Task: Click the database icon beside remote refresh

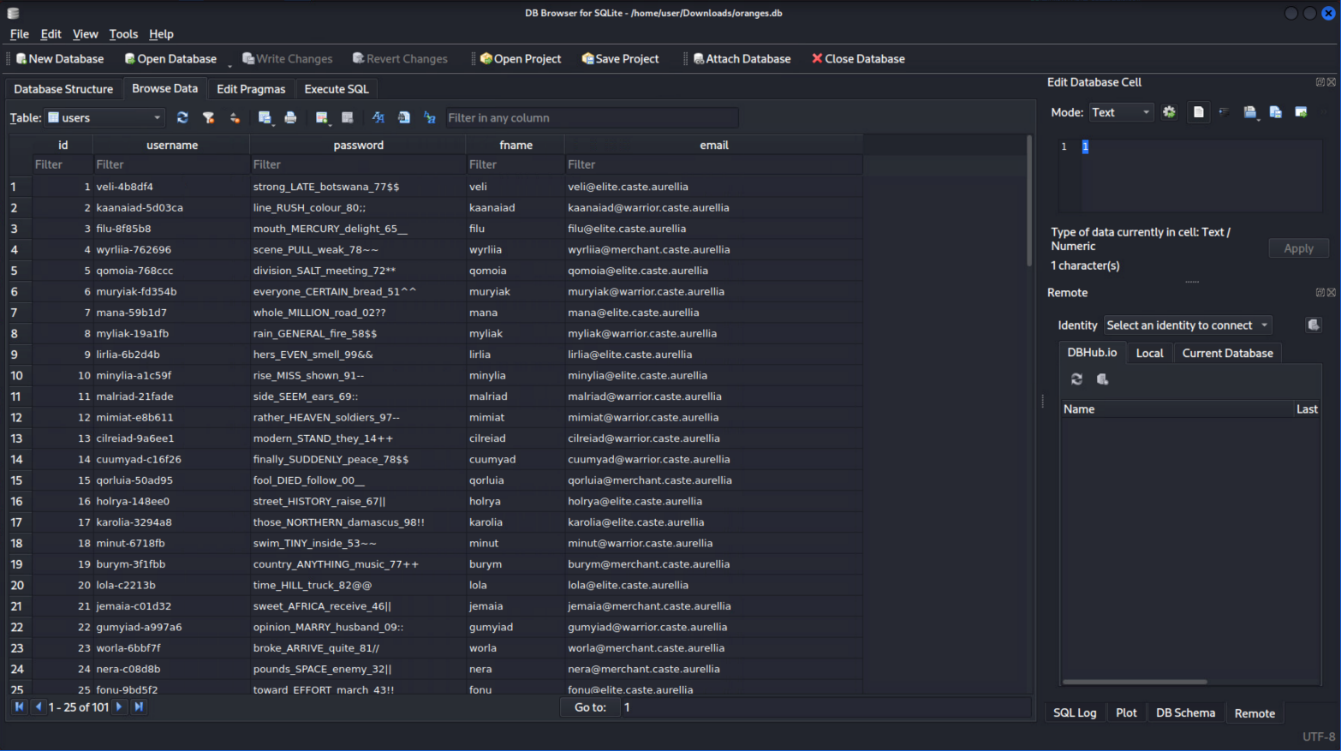Action: (x=1102, y=379)
